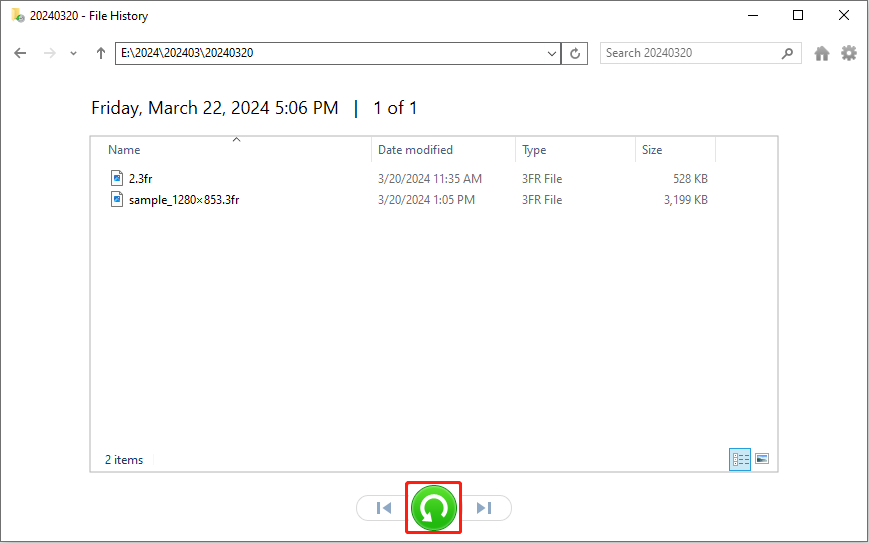The width and height of the screenshot is (869, 543).
Task: Go up one folder level
Action: coord(100,53)
